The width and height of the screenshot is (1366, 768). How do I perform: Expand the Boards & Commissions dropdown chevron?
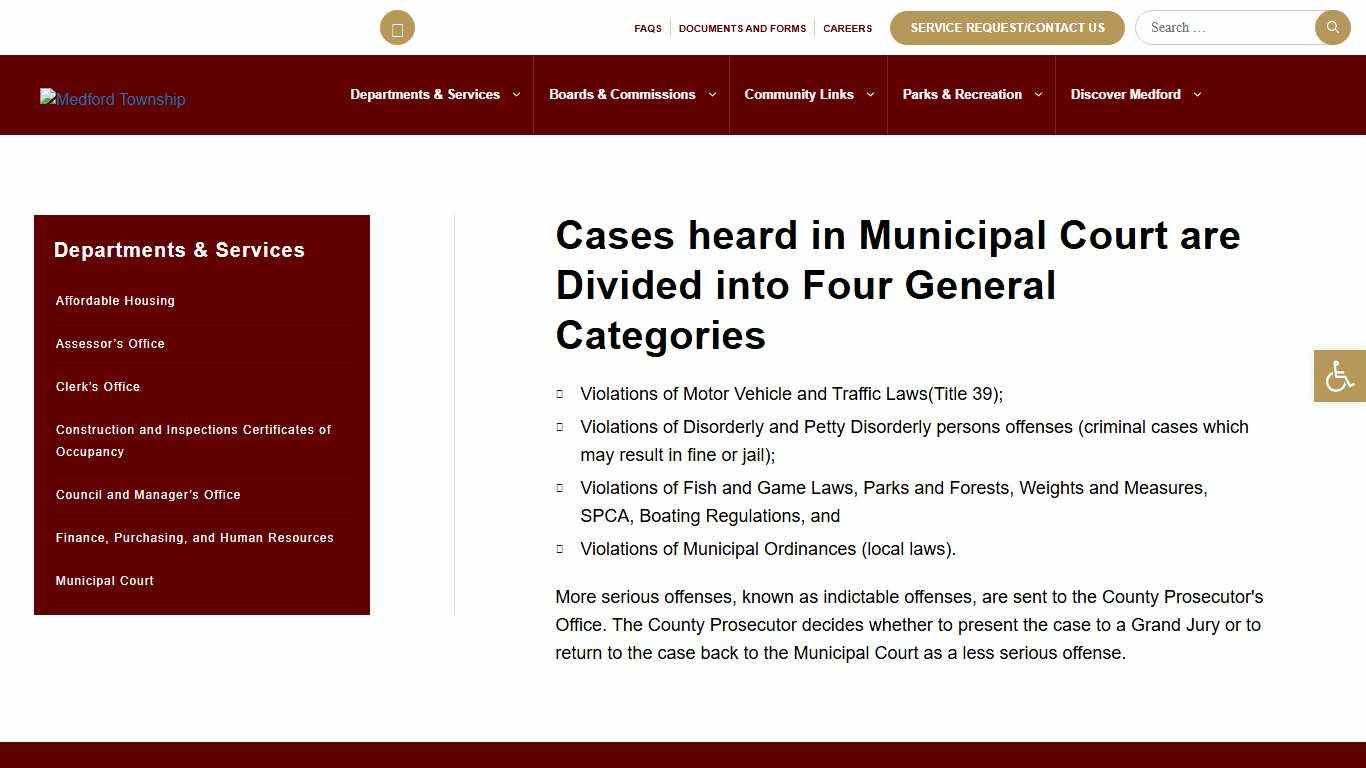pyautogui.click(x=712, y=94)
